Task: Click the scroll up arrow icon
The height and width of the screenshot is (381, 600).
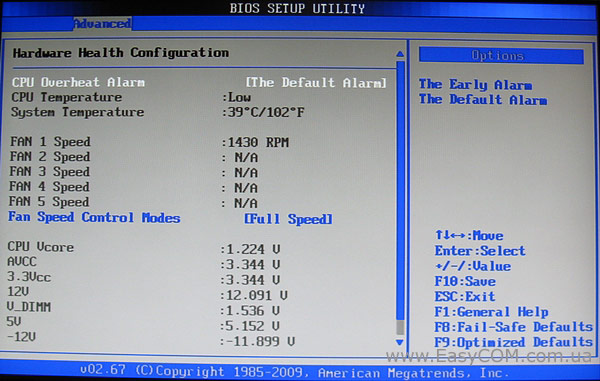Action: [400, 54]
